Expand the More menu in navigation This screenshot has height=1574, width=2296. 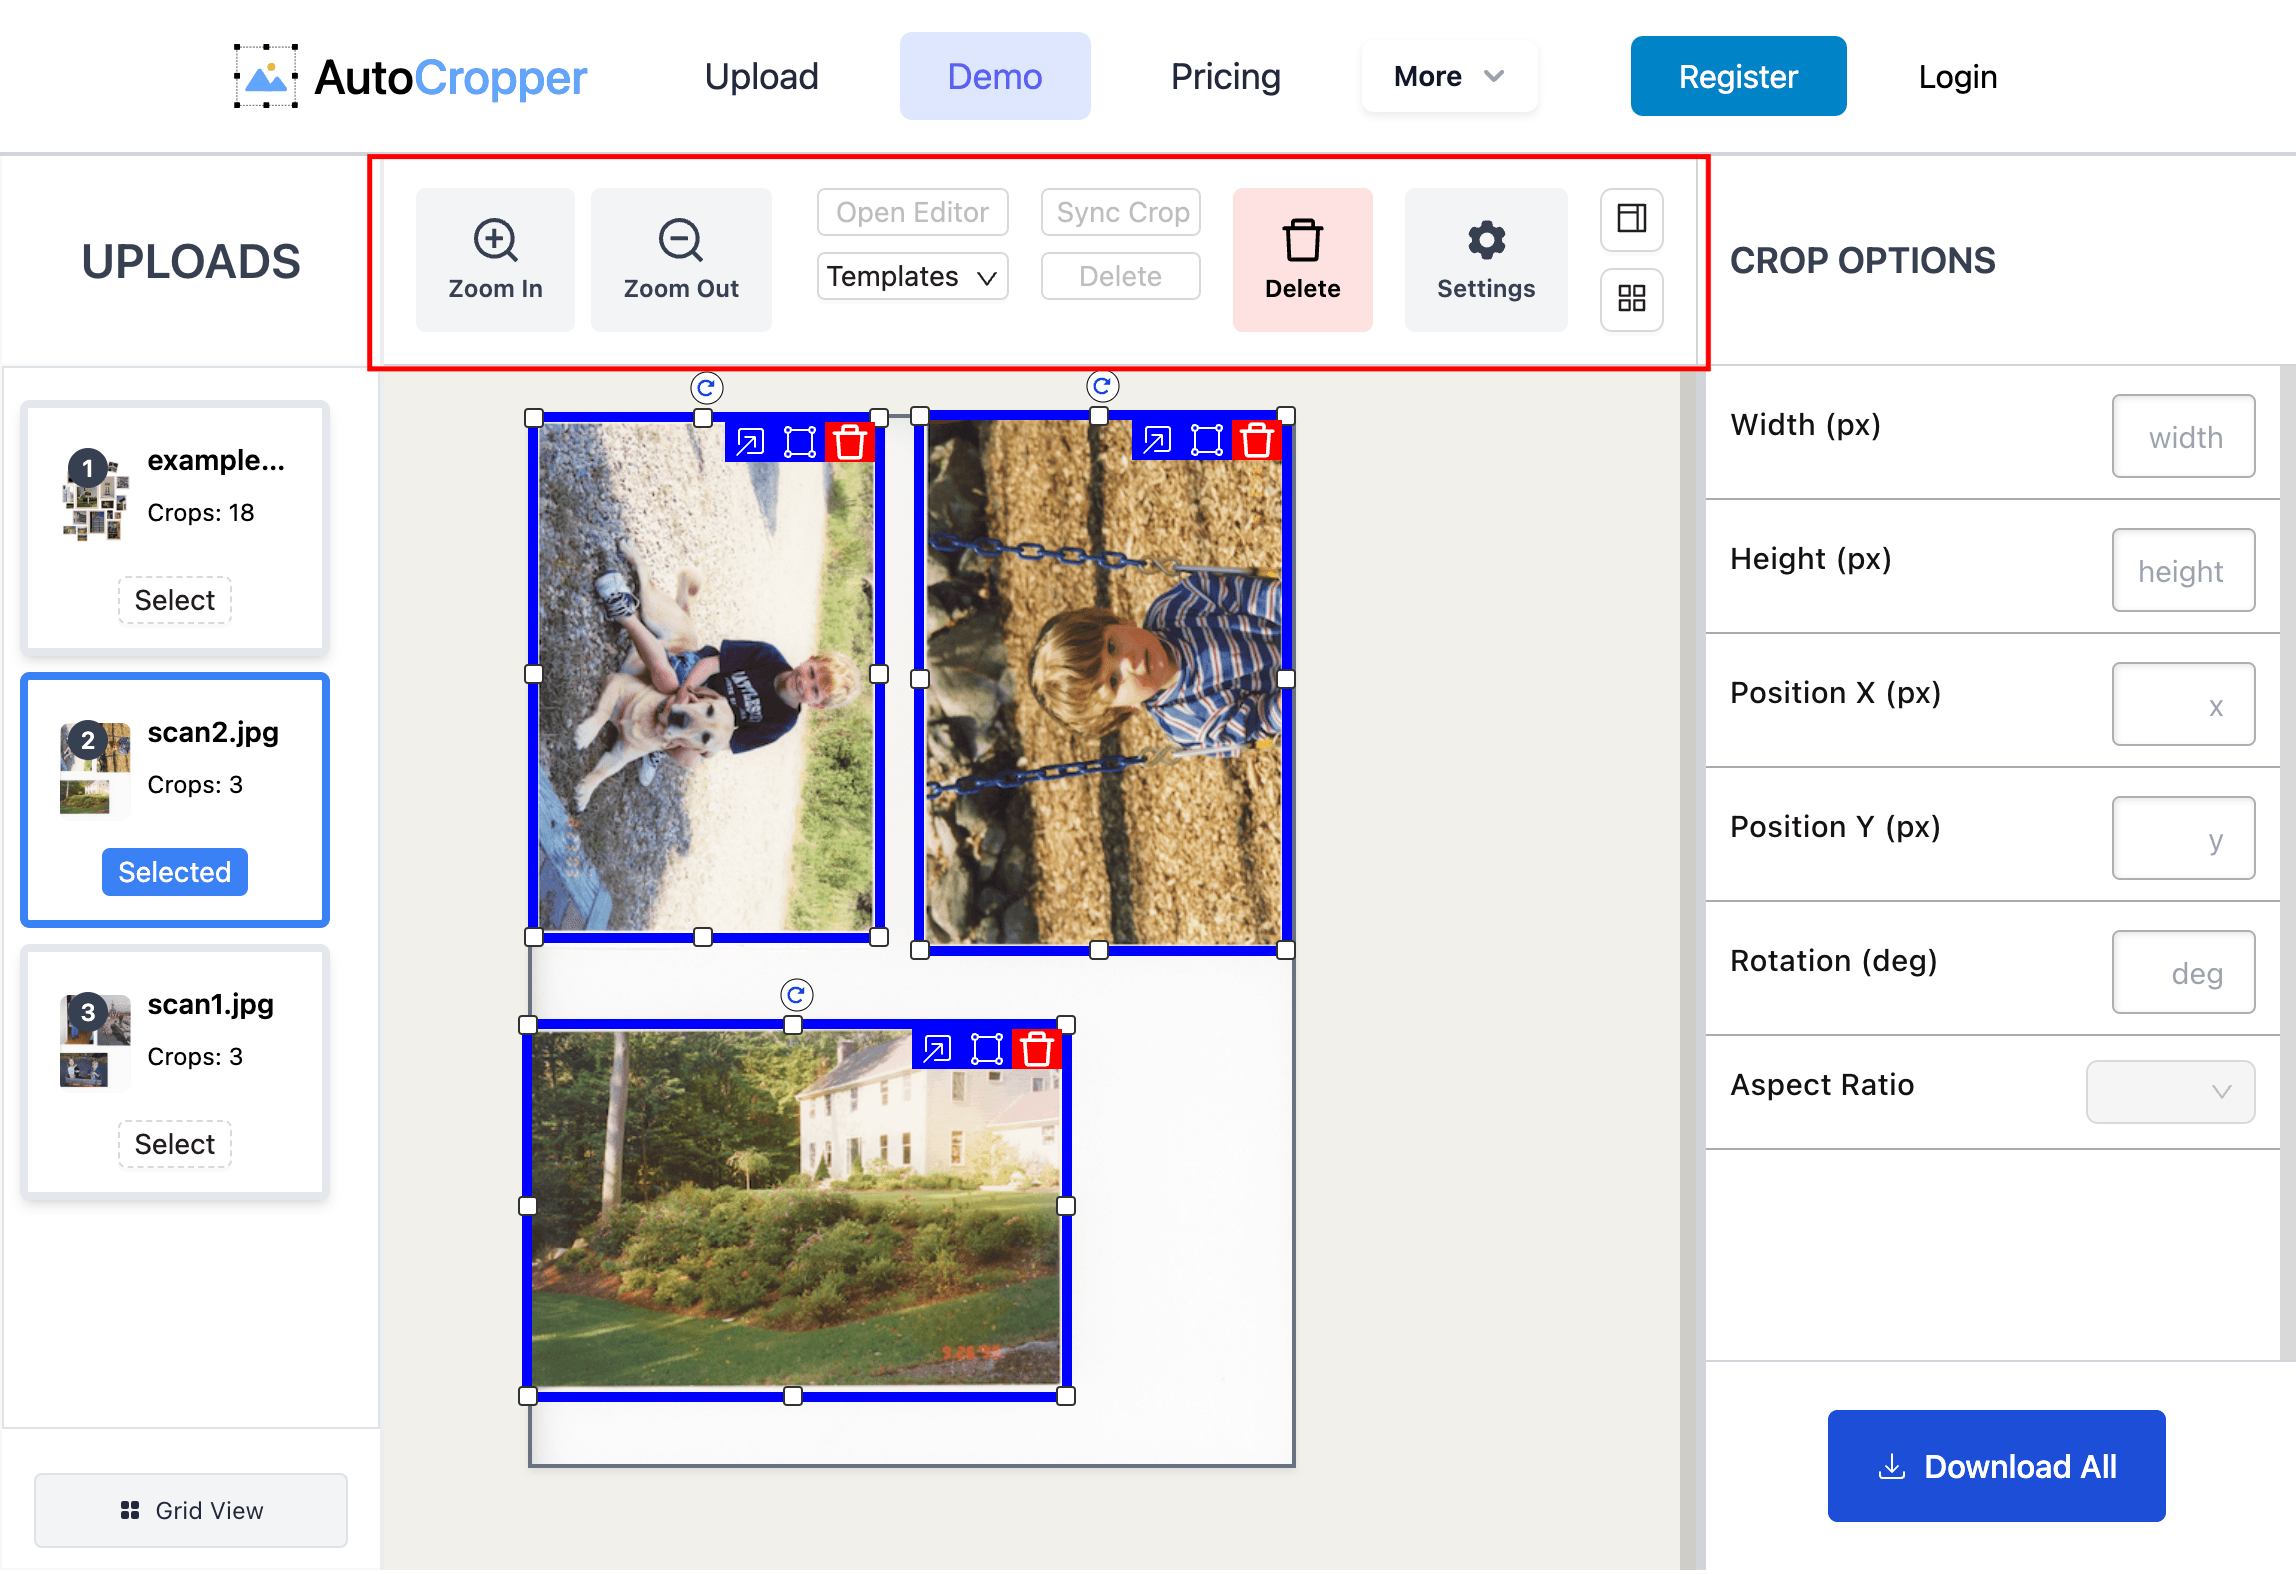click(x=1447, y=75)
